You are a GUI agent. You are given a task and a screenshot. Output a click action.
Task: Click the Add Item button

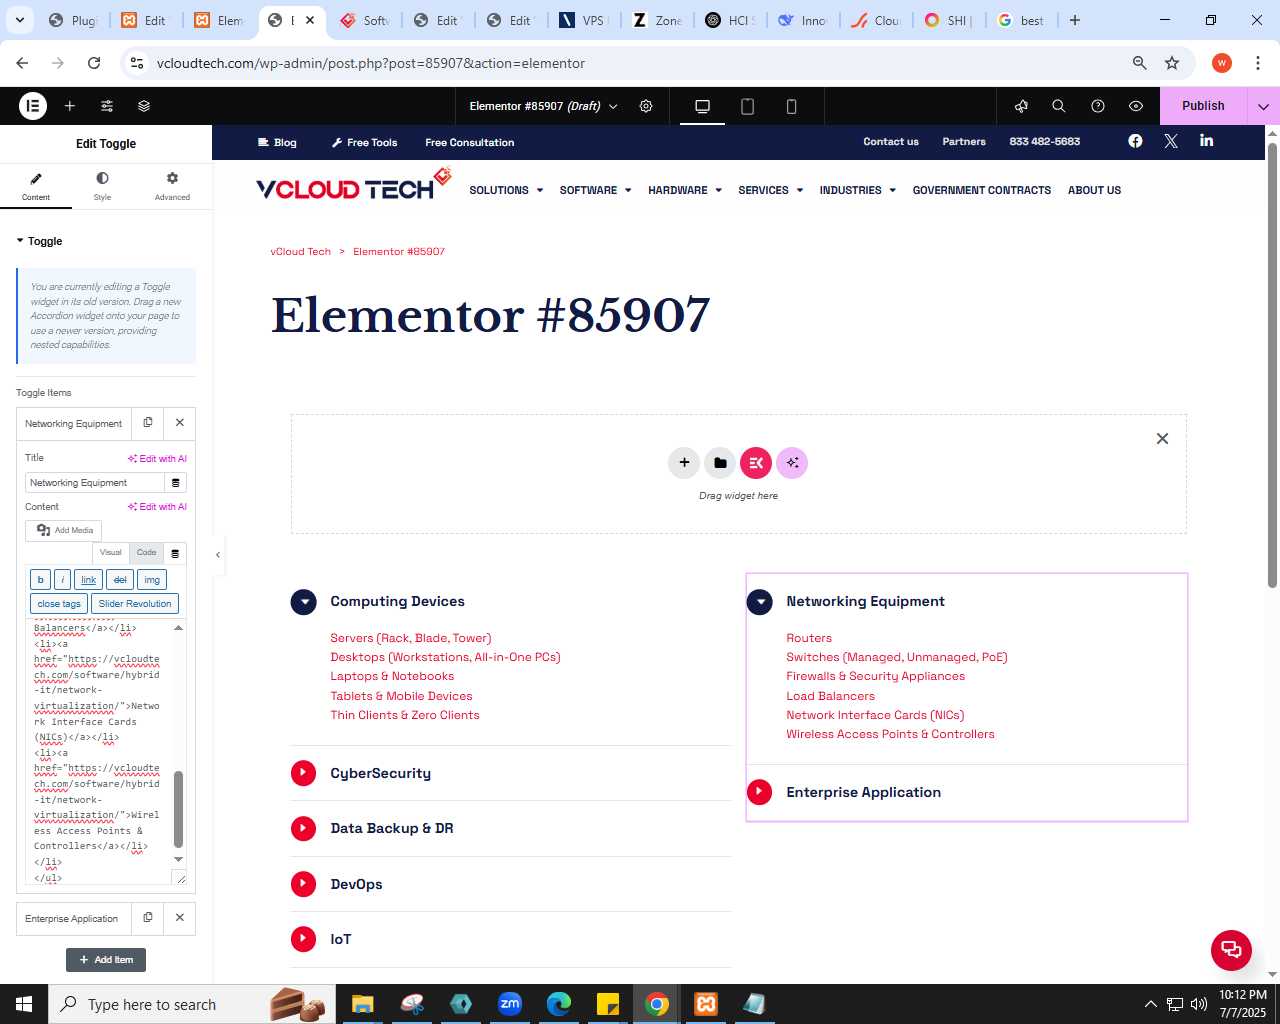[106, 960]
